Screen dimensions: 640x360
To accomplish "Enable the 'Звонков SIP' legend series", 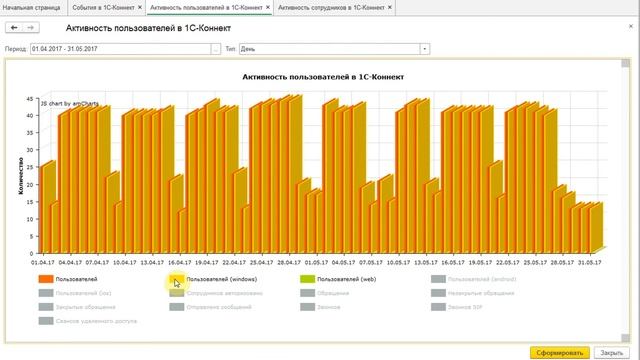I will (x=457, y=307).
